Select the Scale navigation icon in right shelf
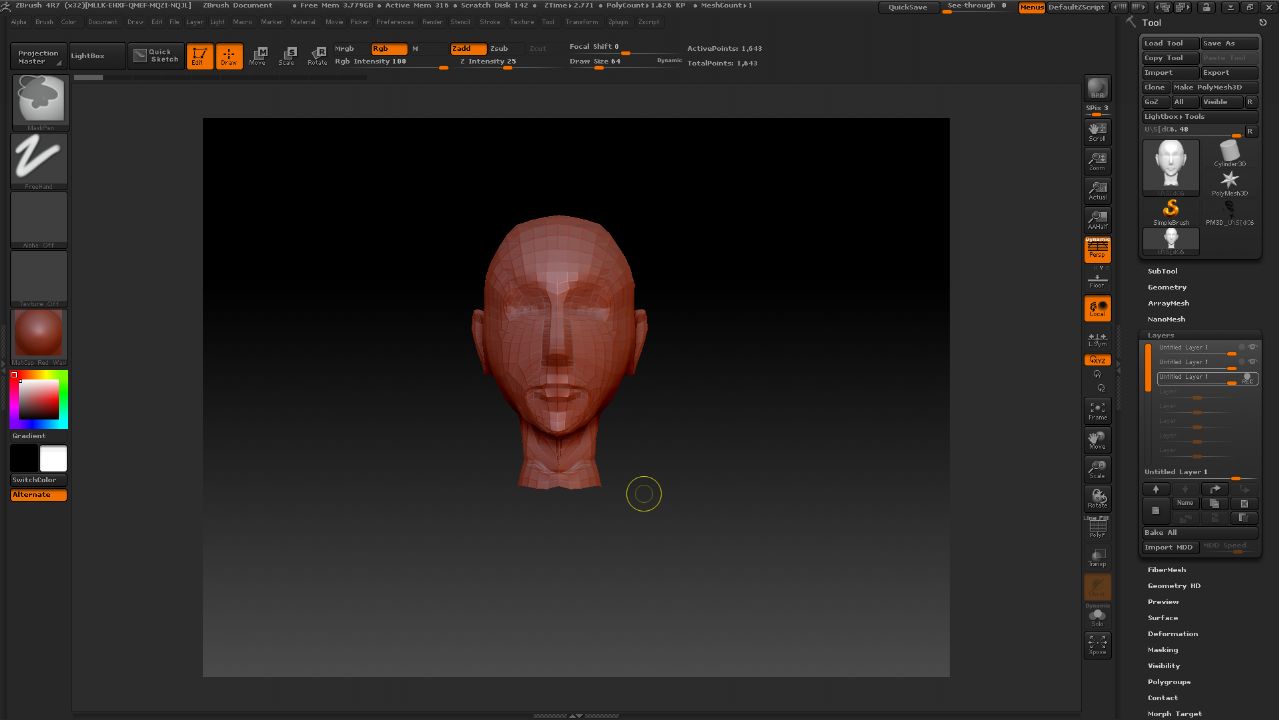 click(x=1097, y=469)
